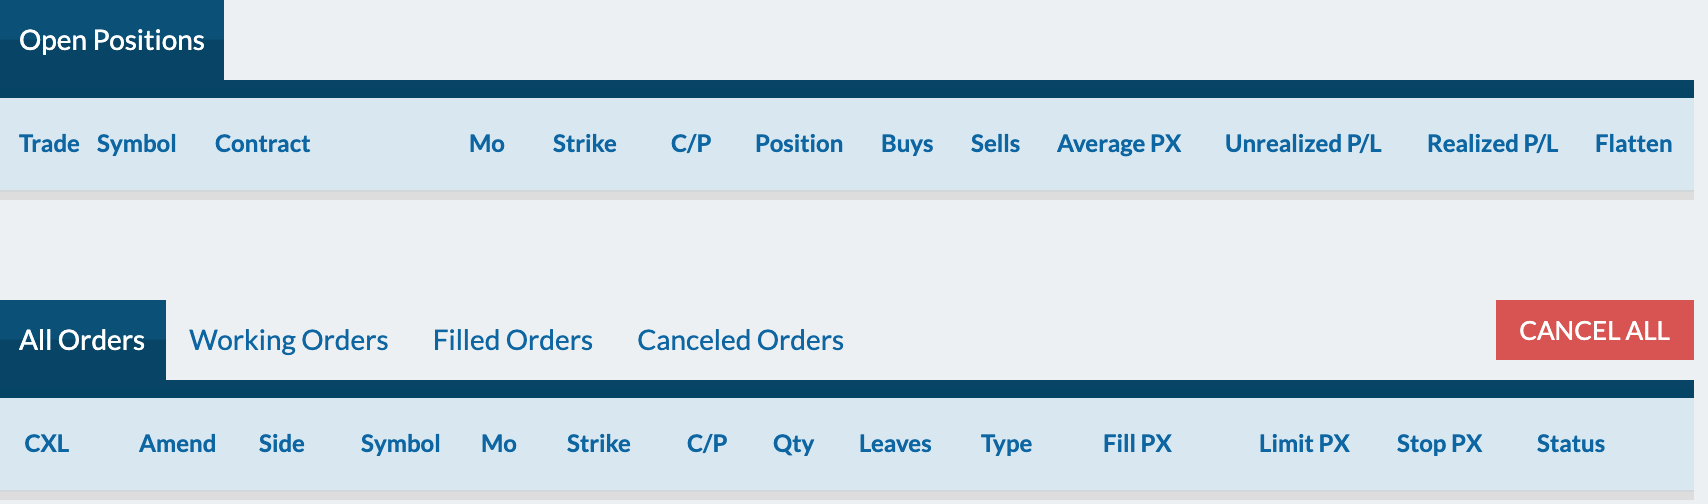Sort orders by the Status column
The width and height of the screenshot is (1708, 504).
(1570, 444)
